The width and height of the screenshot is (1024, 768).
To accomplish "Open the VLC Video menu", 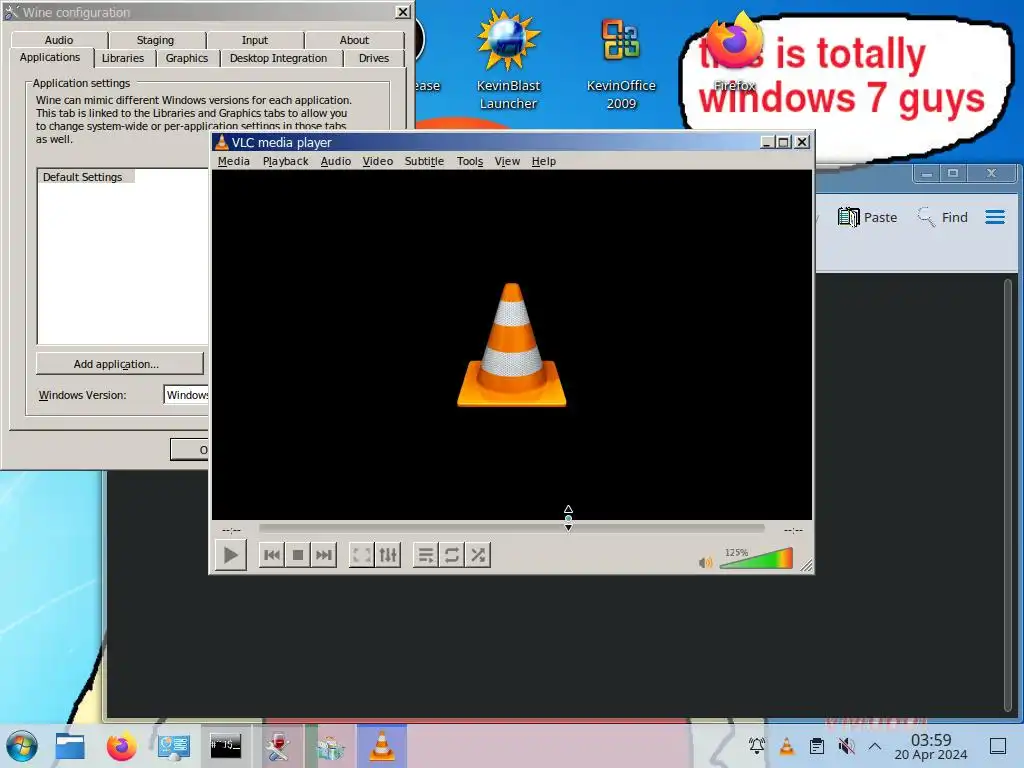I will tap(377, 161).
